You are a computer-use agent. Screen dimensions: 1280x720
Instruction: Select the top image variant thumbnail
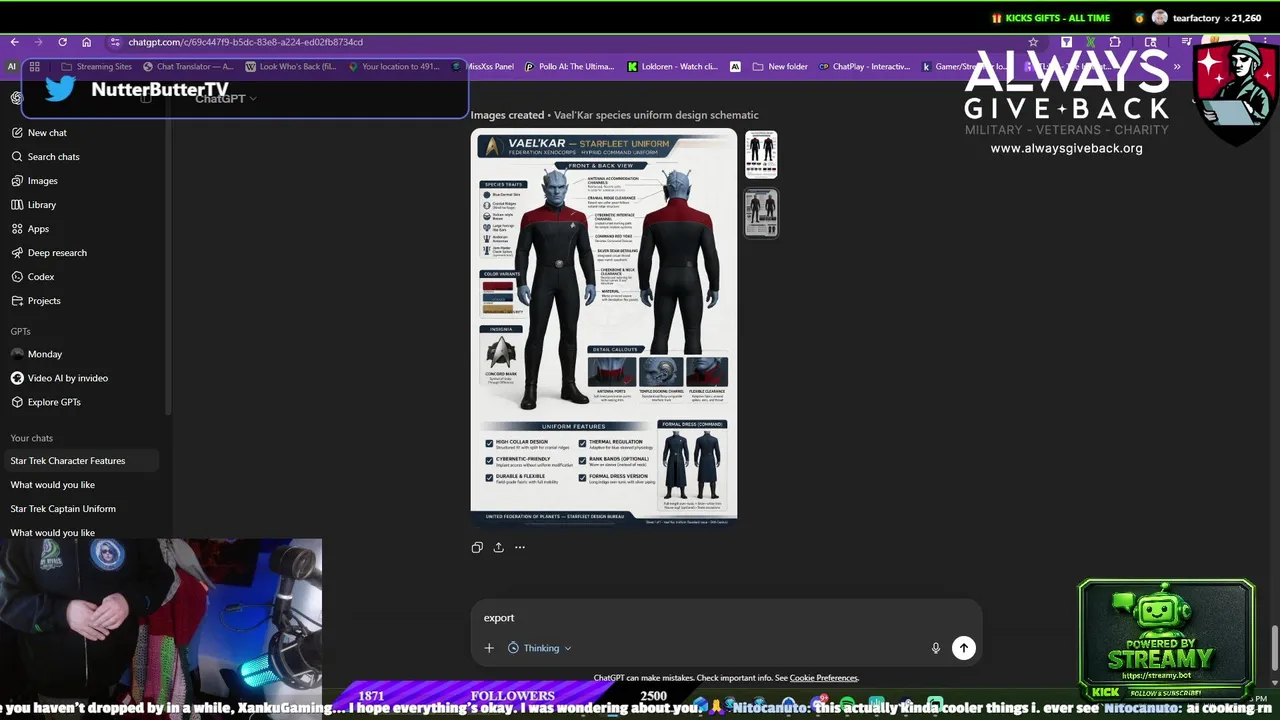761,154
